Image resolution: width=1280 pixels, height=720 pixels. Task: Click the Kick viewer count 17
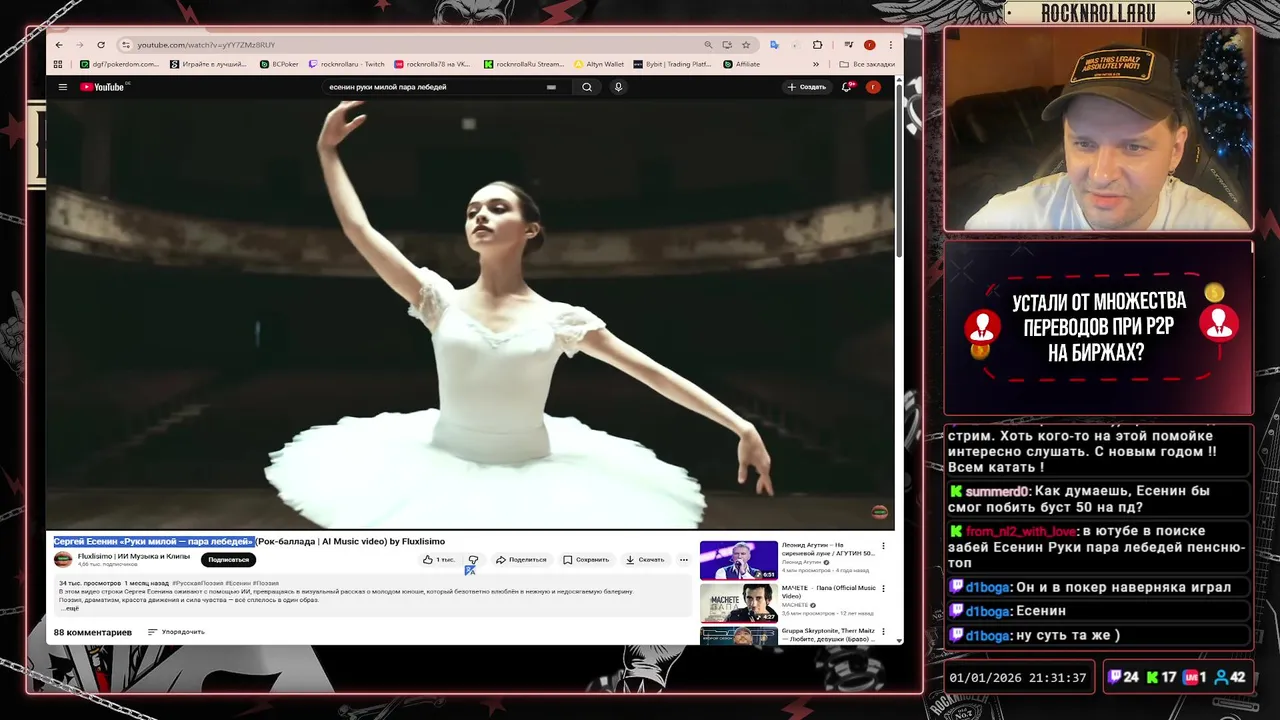pyautogui.click(x=1162, y=677)
